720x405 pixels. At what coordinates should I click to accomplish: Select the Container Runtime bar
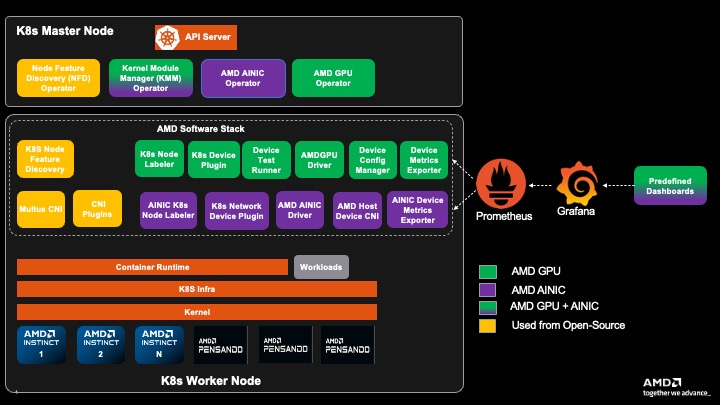pos(152,267)
